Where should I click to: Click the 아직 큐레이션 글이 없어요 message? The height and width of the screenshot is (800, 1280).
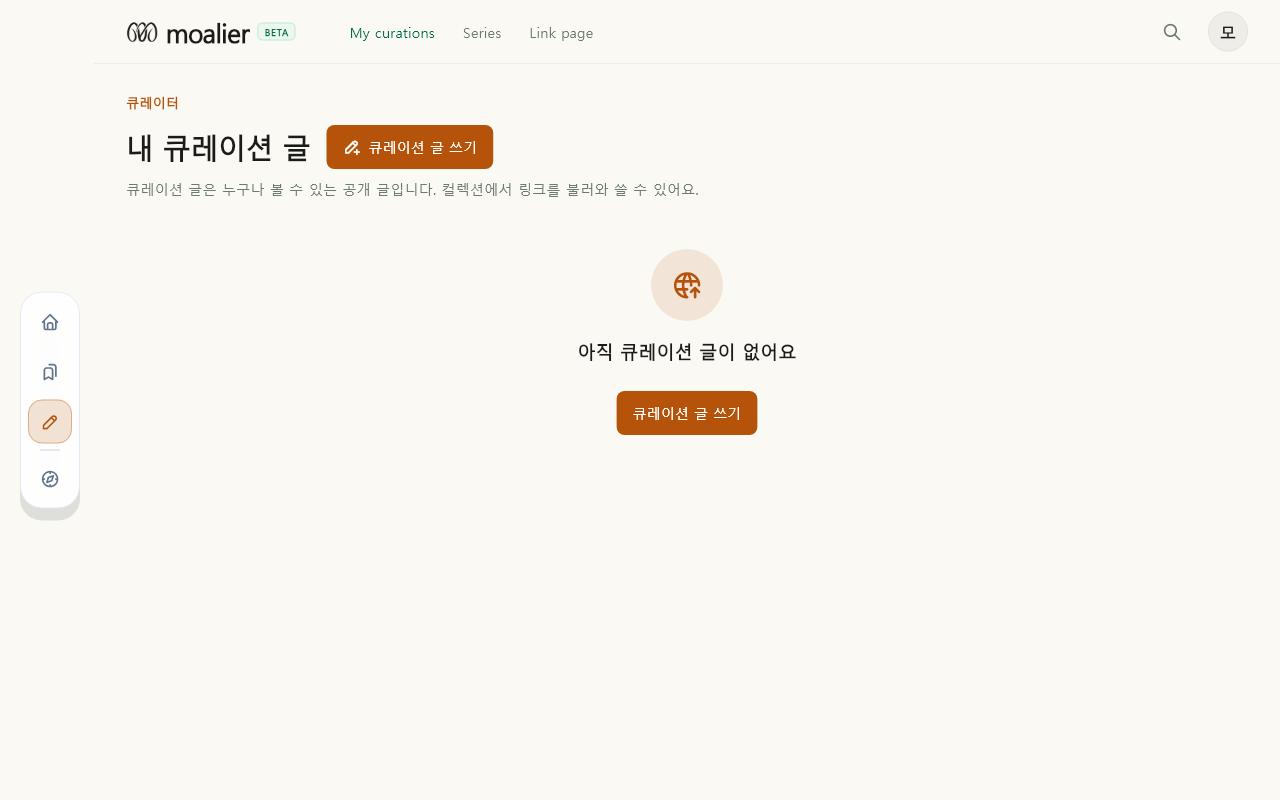(687, 352)
